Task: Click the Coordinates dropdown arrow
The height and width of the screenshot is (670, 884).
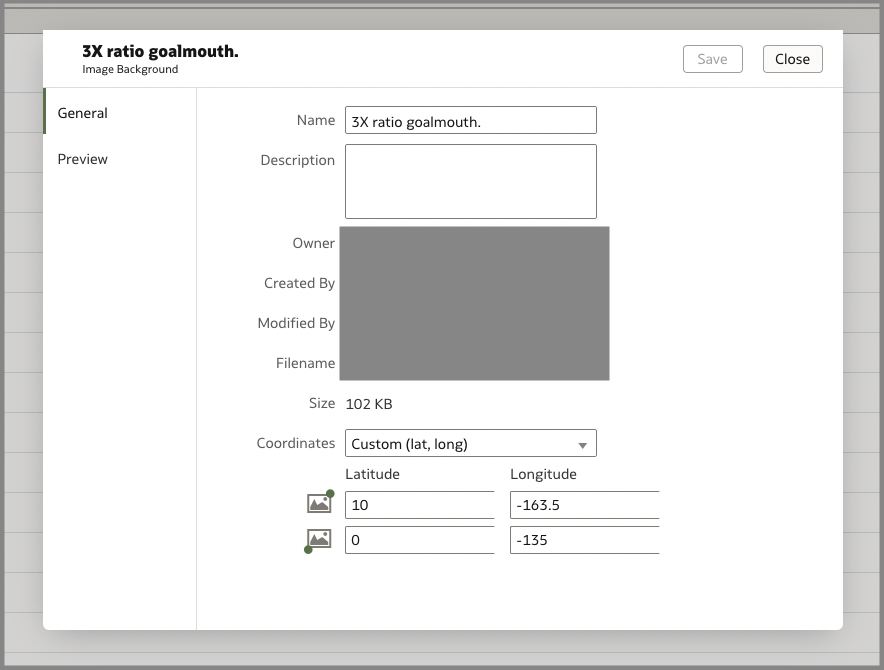Action: coord(583,443)
